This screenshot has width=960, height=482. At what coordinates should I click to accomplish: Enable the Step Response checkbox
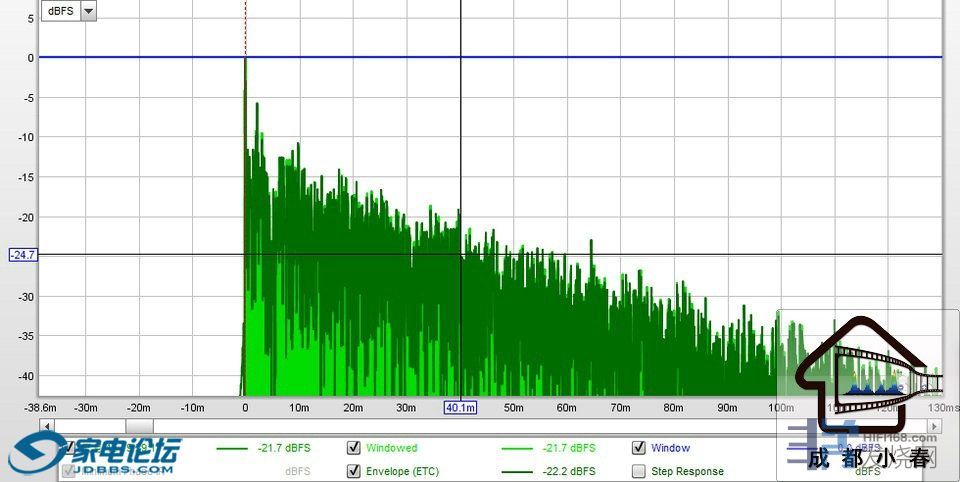click(x=638, y=471)
